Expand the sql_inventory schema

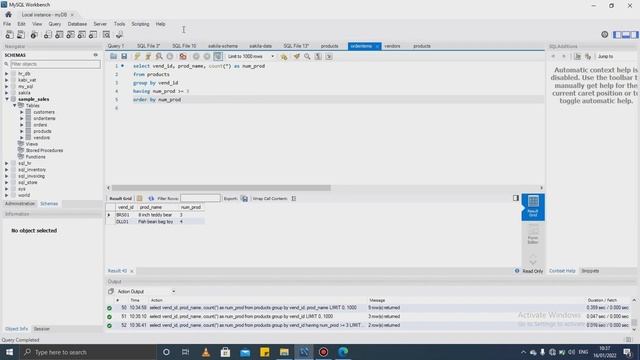[7, 169]
